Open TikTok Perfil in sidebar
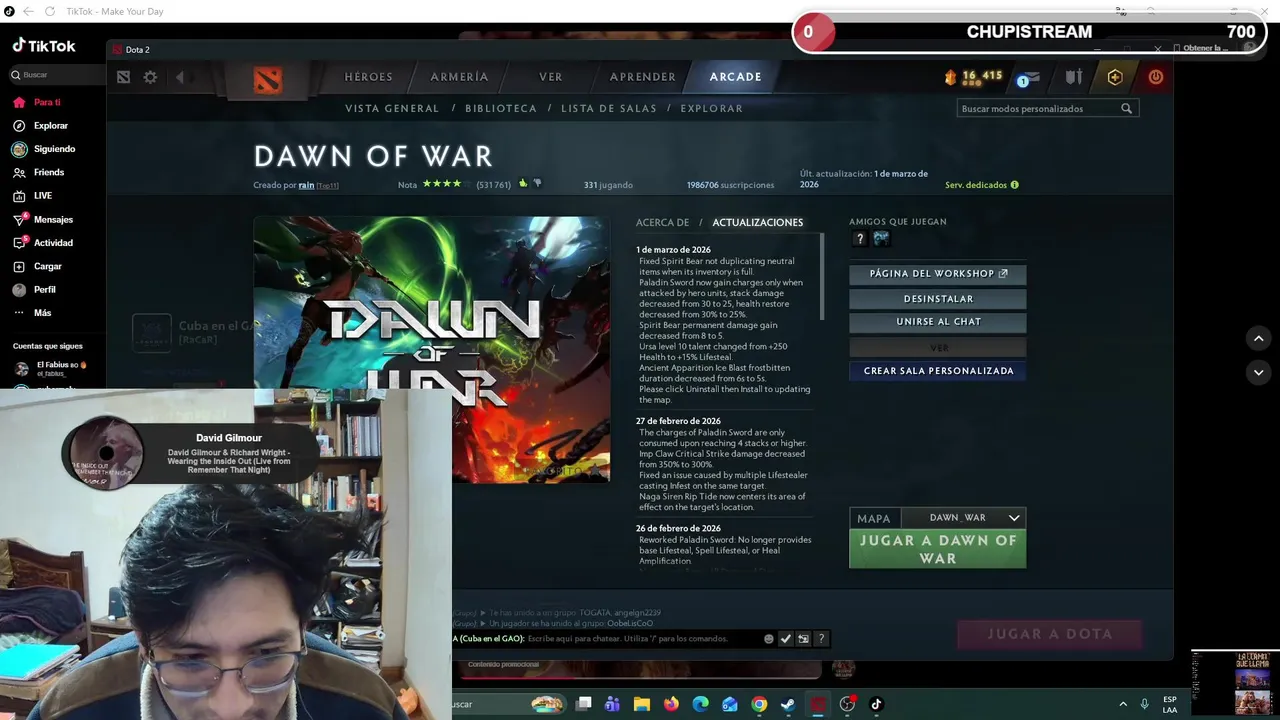The height and width of the screenshot is (720, 1280). pos(34,290)
